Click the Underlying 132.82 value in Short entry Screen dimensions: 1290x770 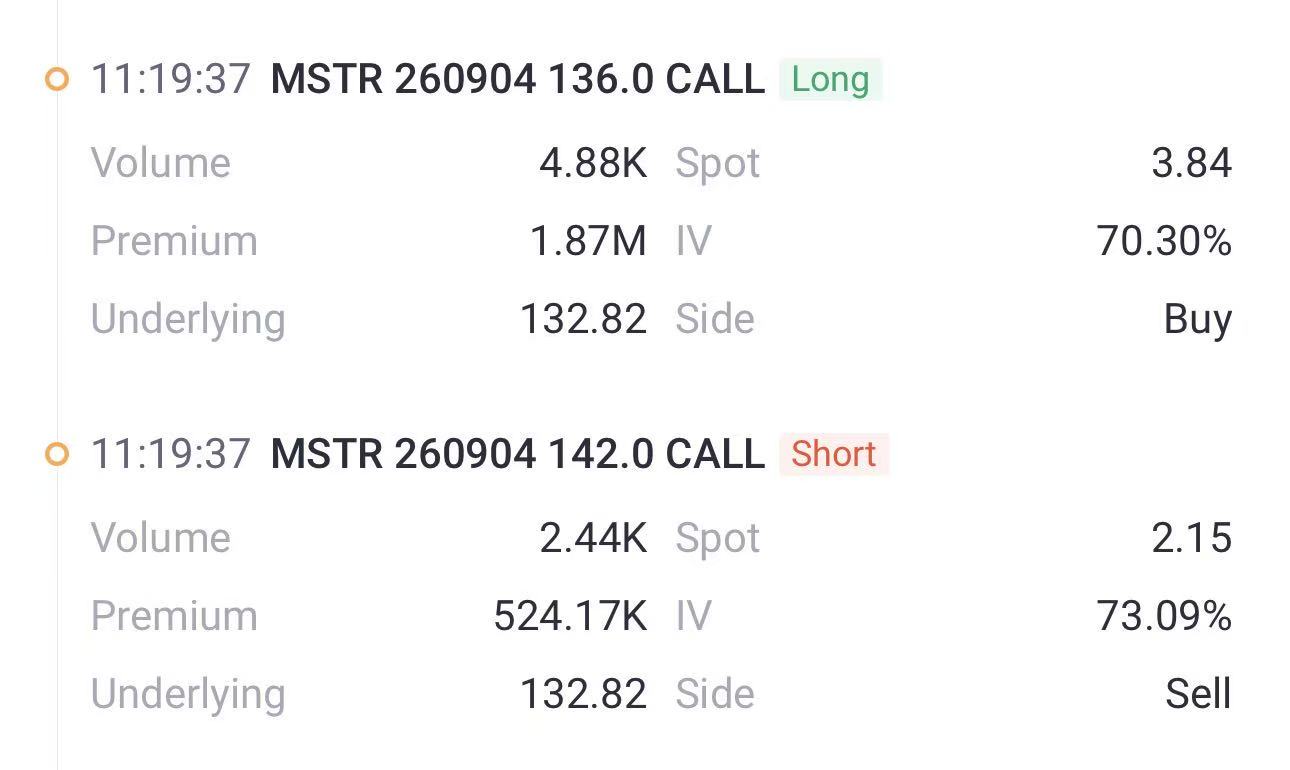point(583,694)
